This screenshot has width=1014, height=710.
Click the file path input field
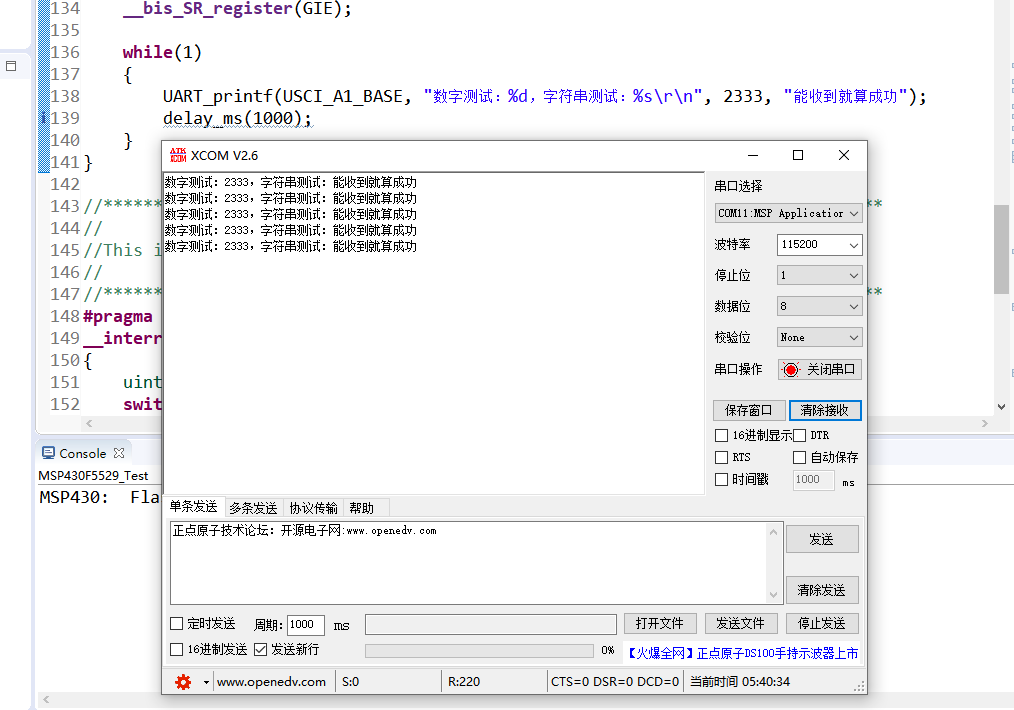(490, 624)
